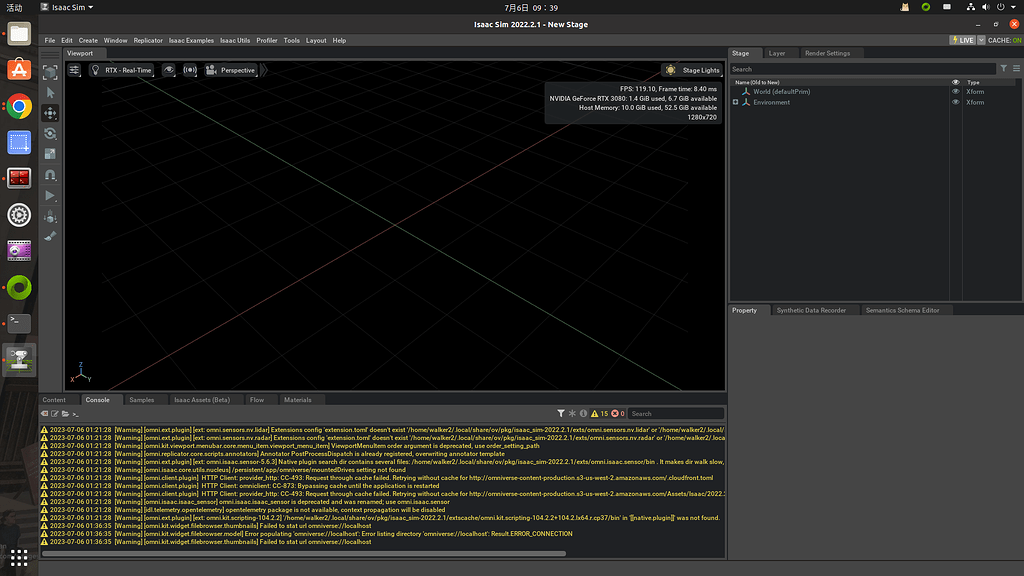Click the Scale tool icon

point(50,154)
